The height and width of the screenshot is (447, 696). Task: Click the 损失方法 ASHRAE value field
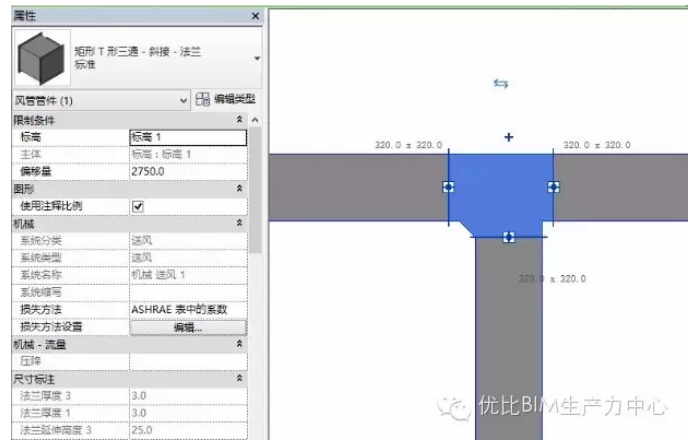click(187, 310)
